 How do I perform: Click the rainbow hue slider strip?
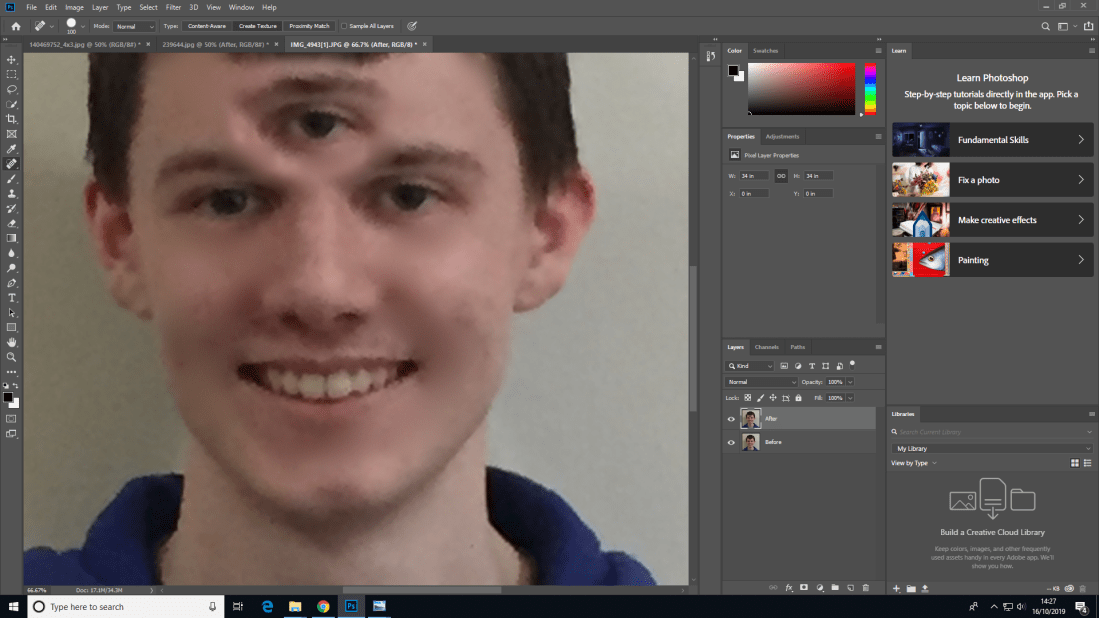[x=870, y=89]
